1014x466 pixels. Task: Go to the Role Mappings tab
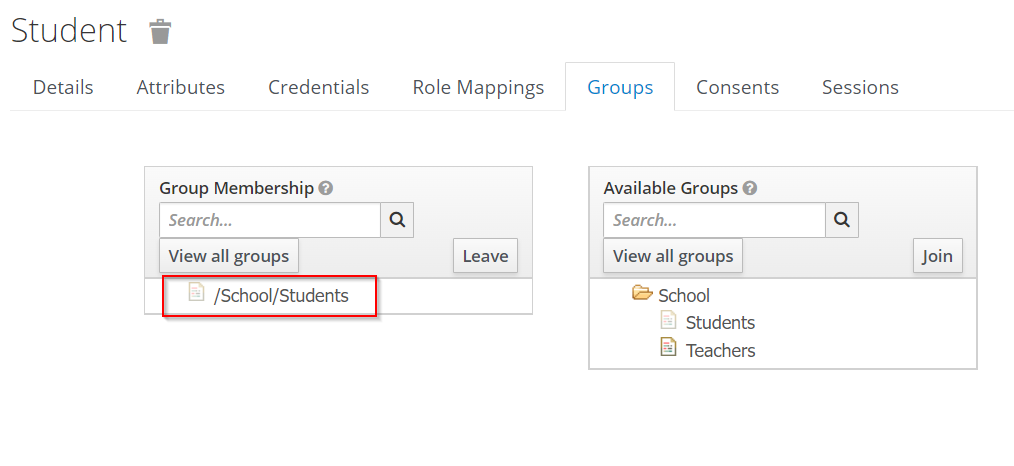tap(478, 87)
